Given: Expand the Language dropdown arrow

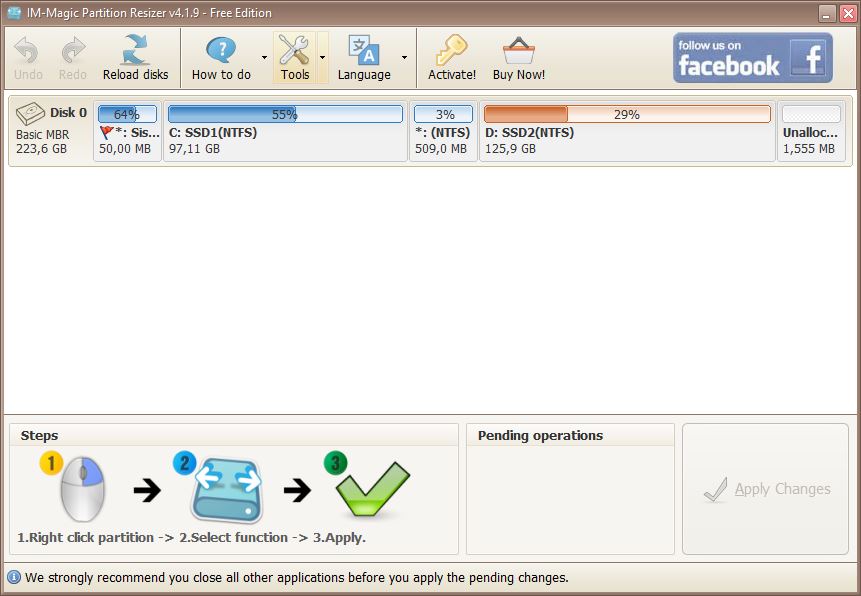Looking at the screenshot, I should click(405, 58).
